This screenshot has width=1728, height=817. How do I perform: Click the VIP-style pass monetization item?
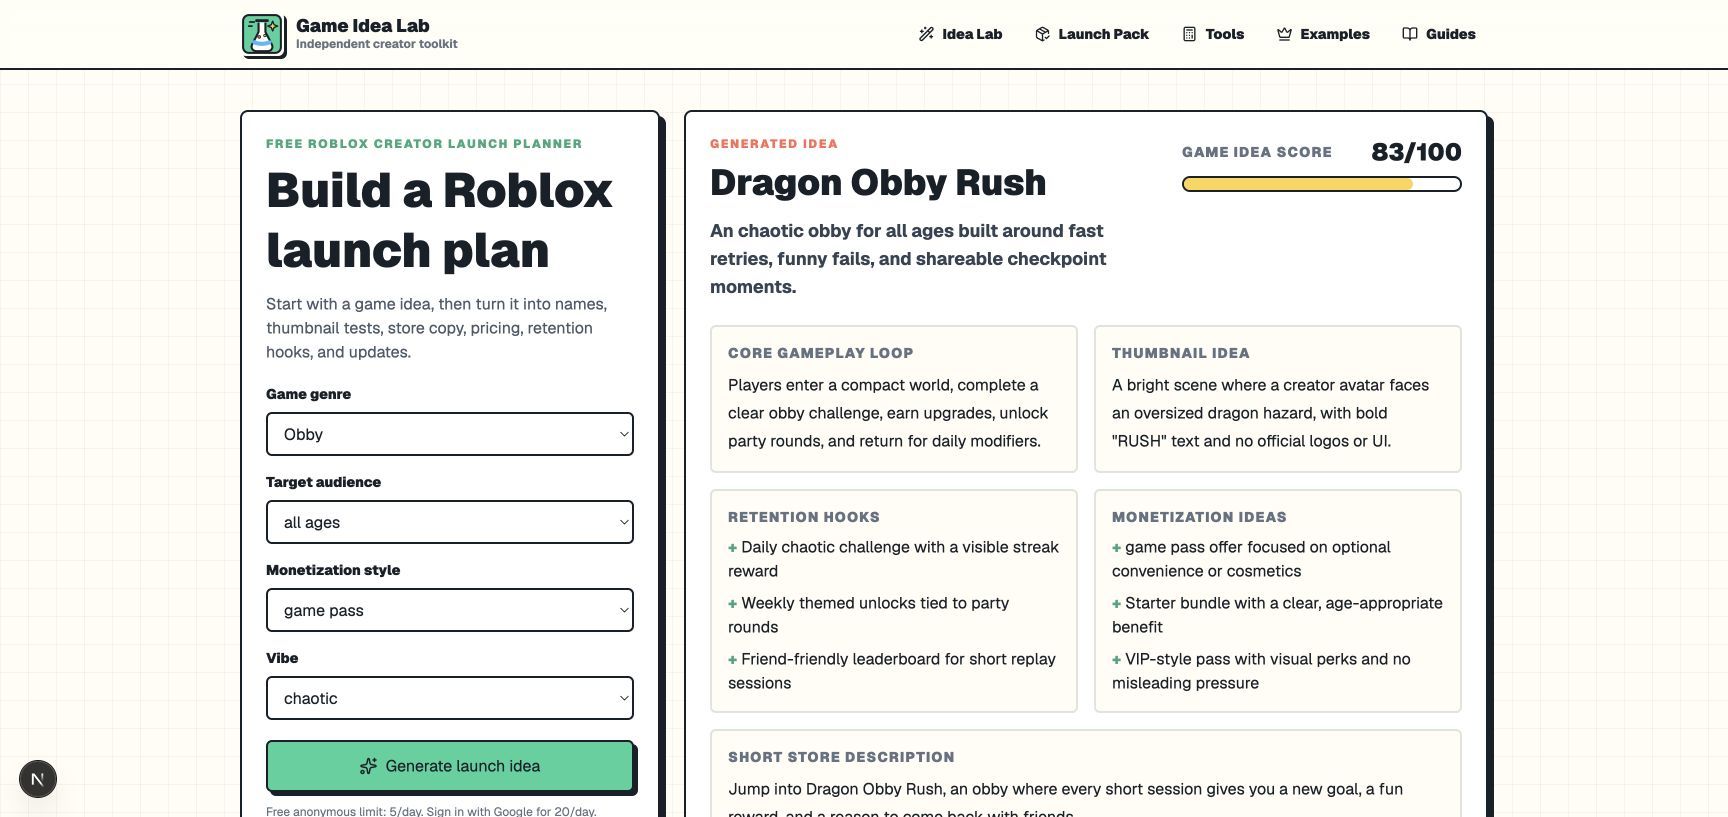(x=1261, y=671)
